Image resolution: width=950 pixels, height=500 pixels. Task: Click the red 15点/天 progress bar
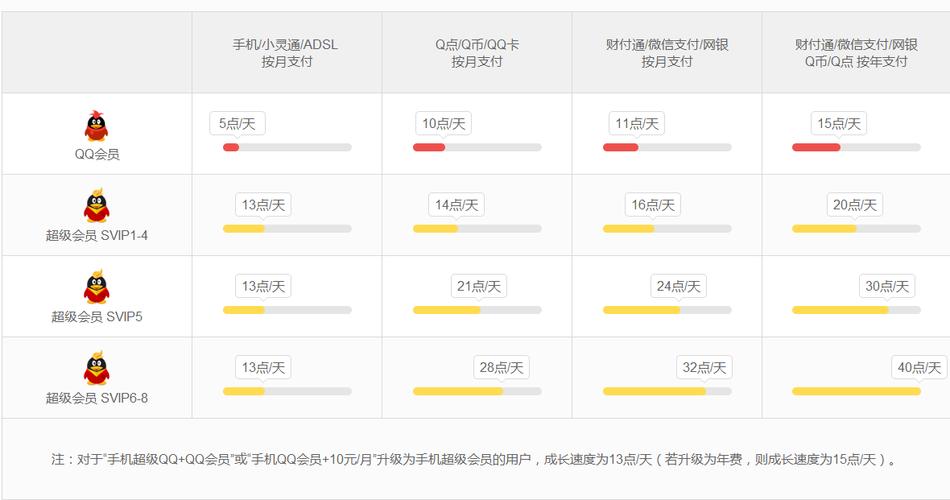click(856, 147)
